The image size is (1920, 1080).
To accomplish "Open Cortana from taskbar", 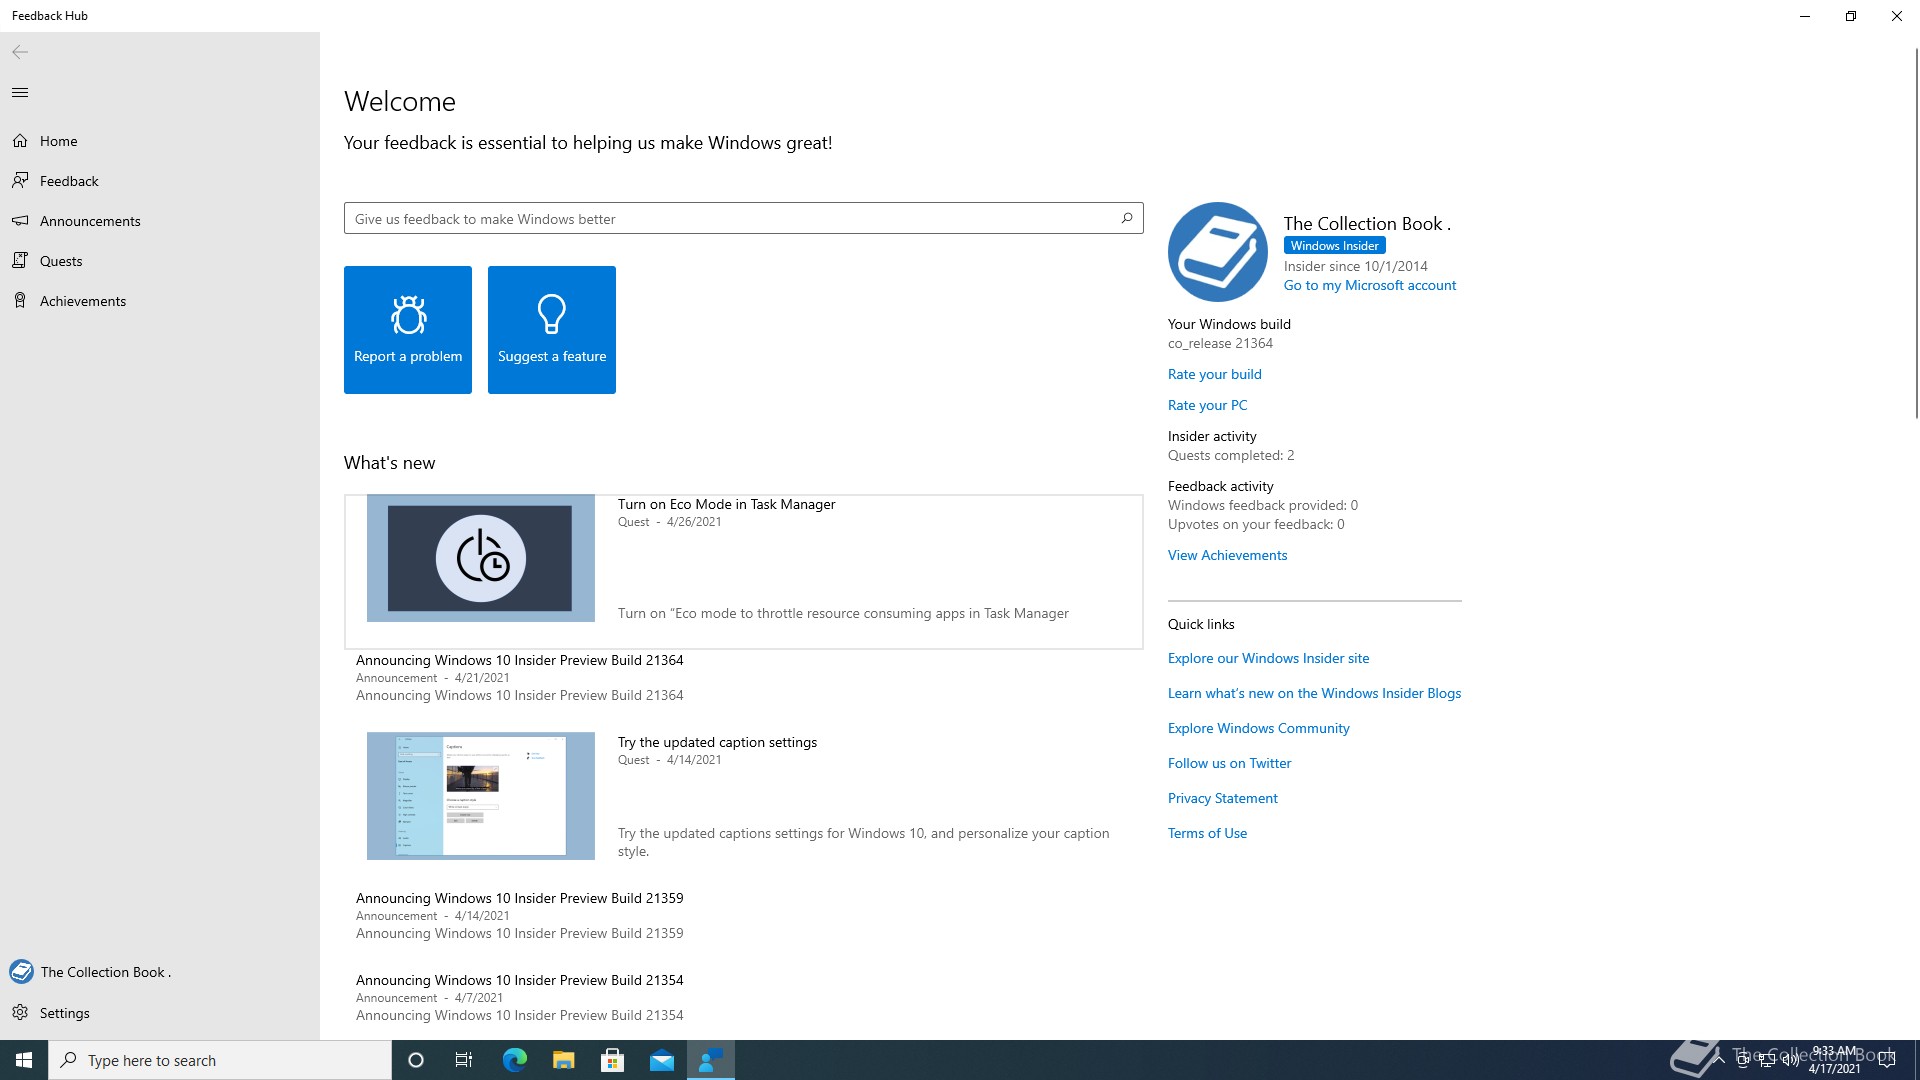I will 416,1060.
